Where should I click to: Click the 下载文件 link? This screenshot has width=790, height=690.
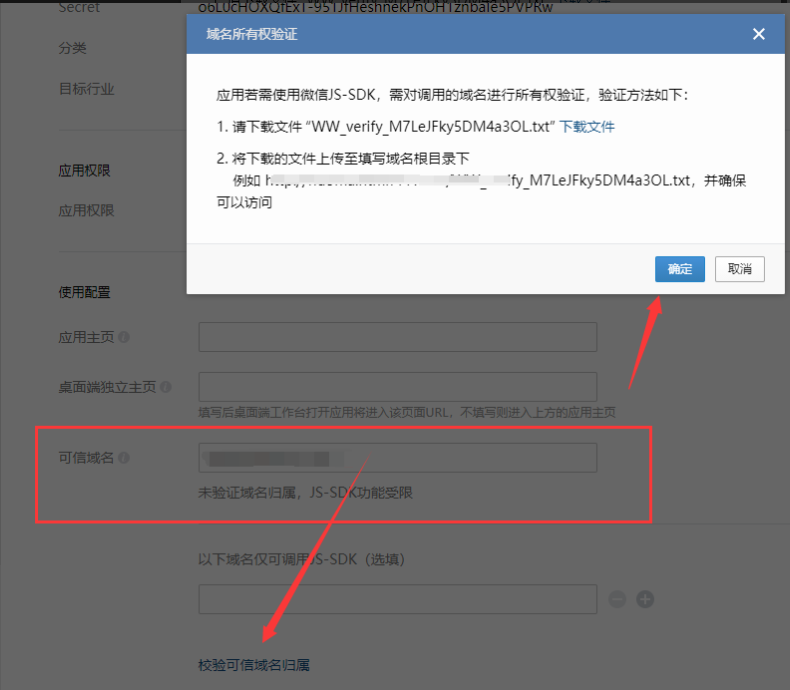[x=587, y=127]
